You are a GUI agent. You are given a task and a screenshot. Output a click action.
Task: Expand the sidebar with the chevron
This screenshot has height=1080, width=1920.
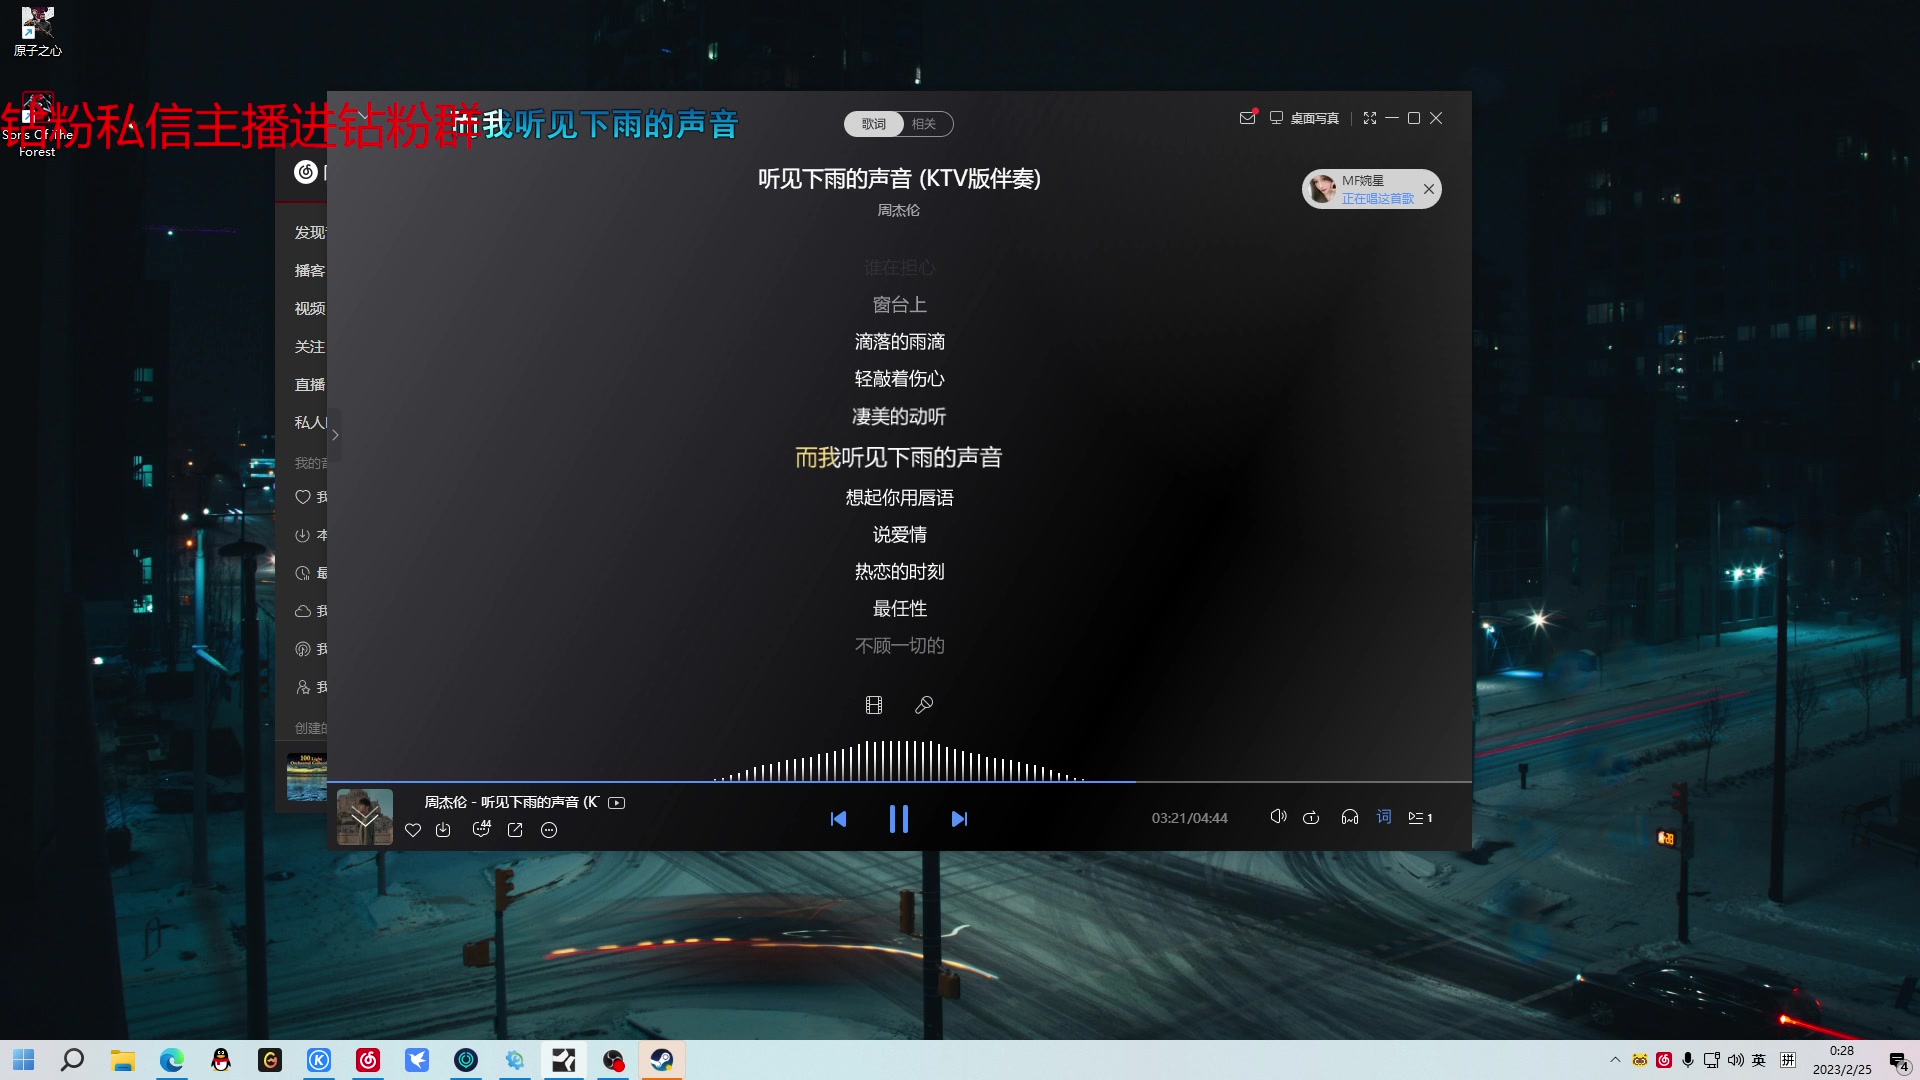pos(336,435)
